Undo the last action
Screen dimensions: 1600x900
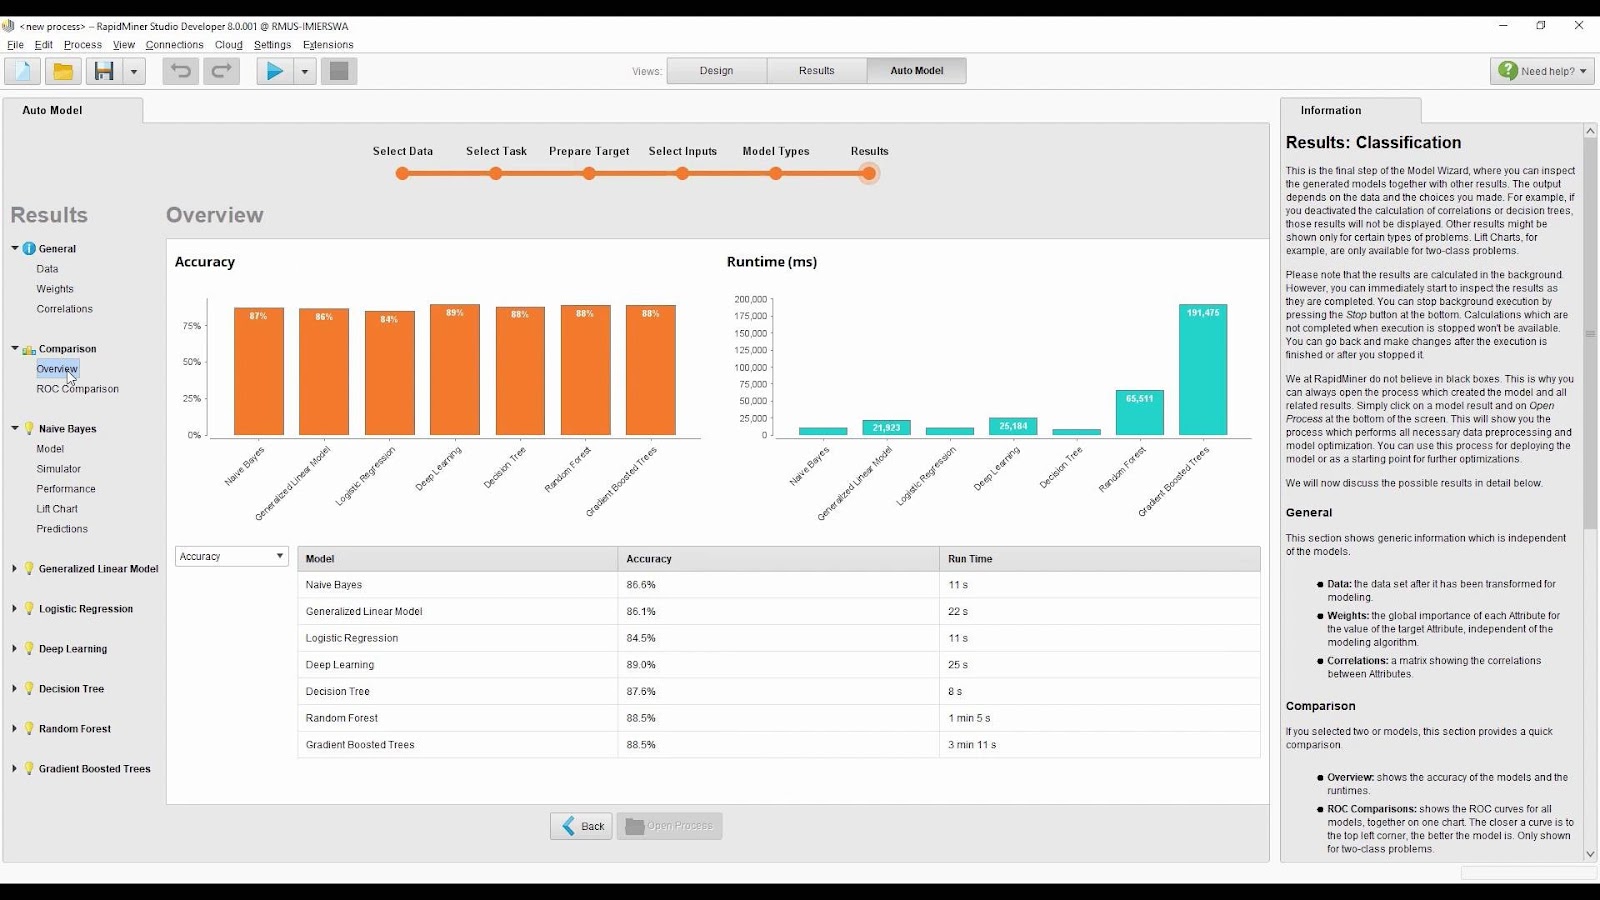pyautogui.click(x=179, y=70)
